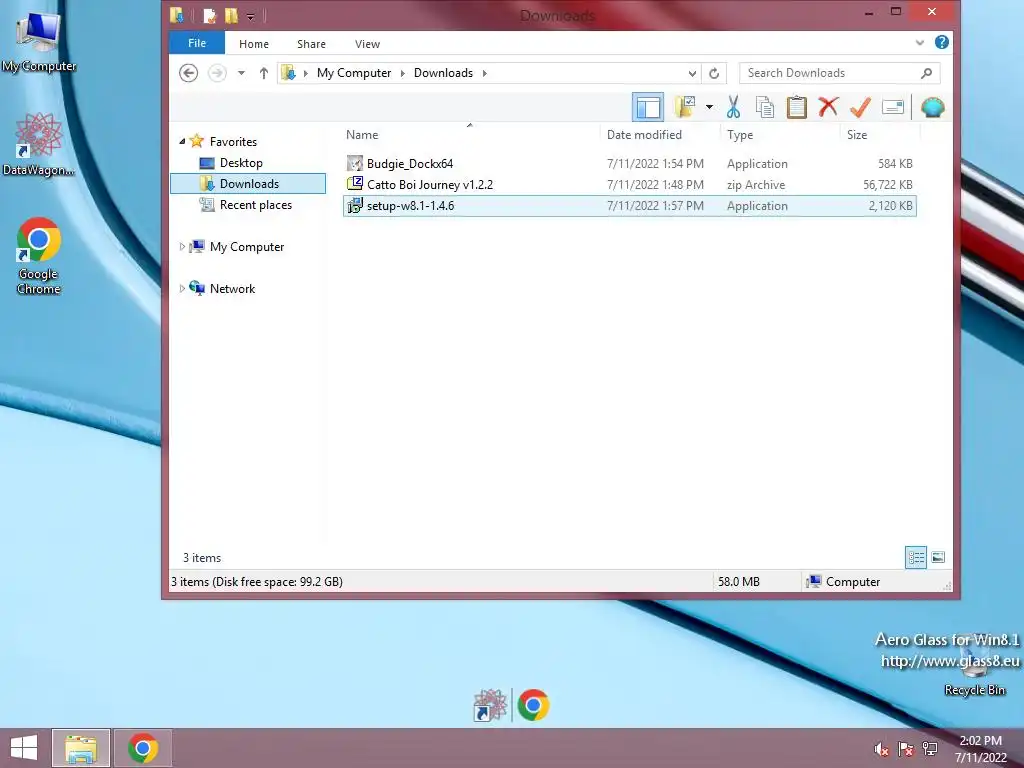Go back with the Back arrow
Screen dimensions: 1024x768
[x=189, y=72]
